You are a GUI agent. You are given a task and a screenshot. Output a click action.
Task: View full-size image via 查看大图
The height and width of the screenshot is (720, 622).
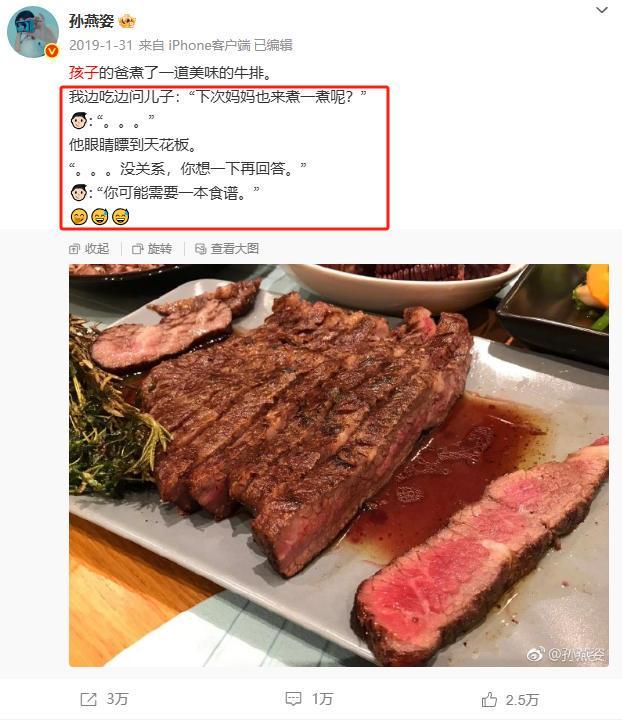227,249
